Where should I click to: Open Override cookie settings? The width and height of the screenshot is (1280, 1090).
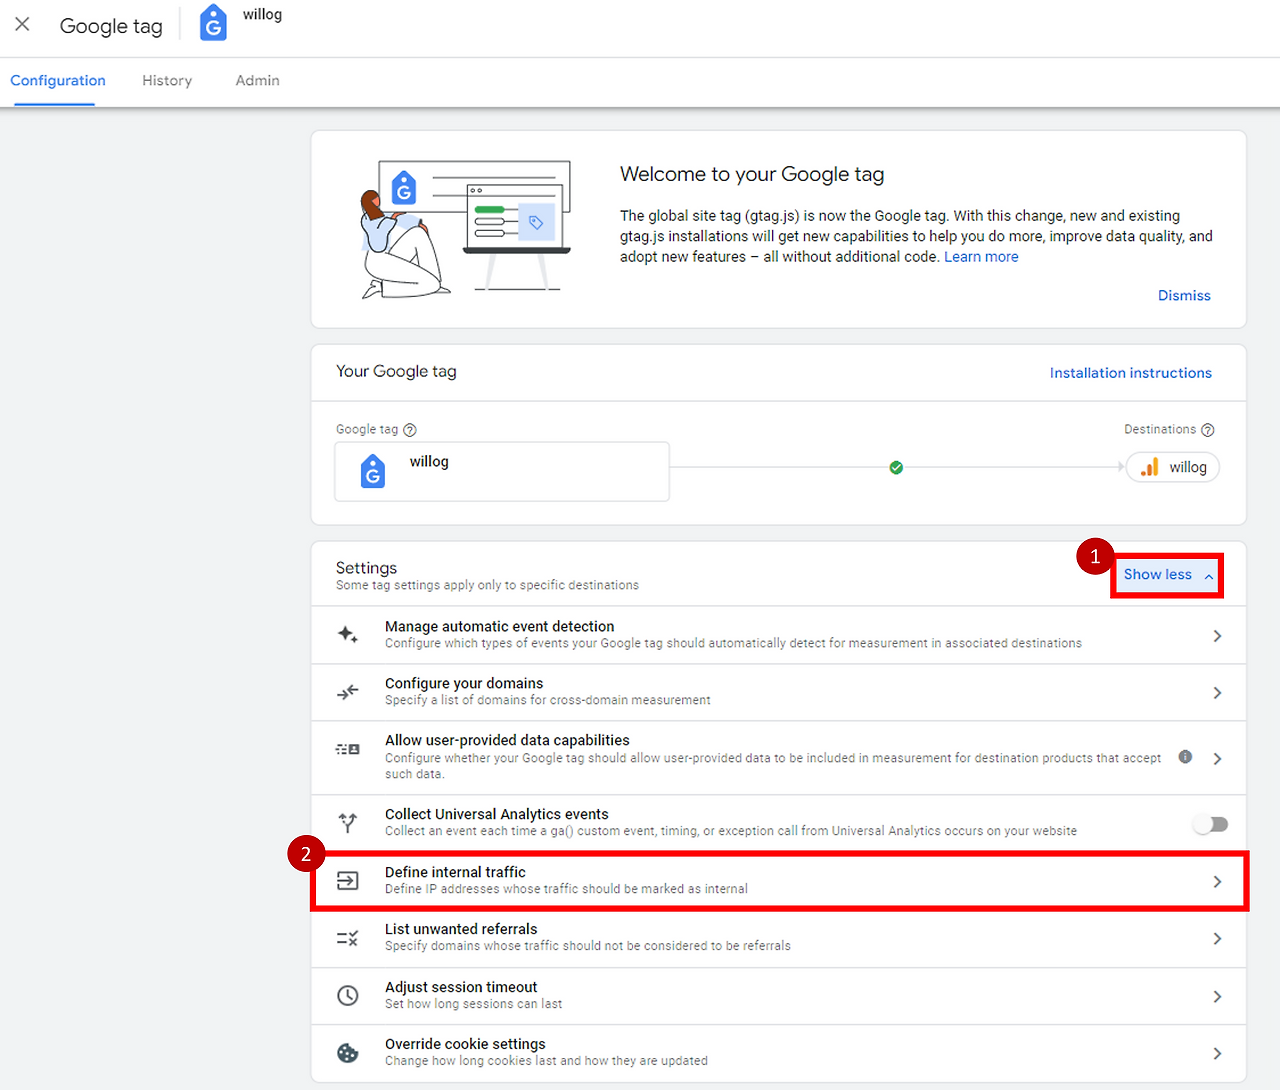coord(778,1053)
